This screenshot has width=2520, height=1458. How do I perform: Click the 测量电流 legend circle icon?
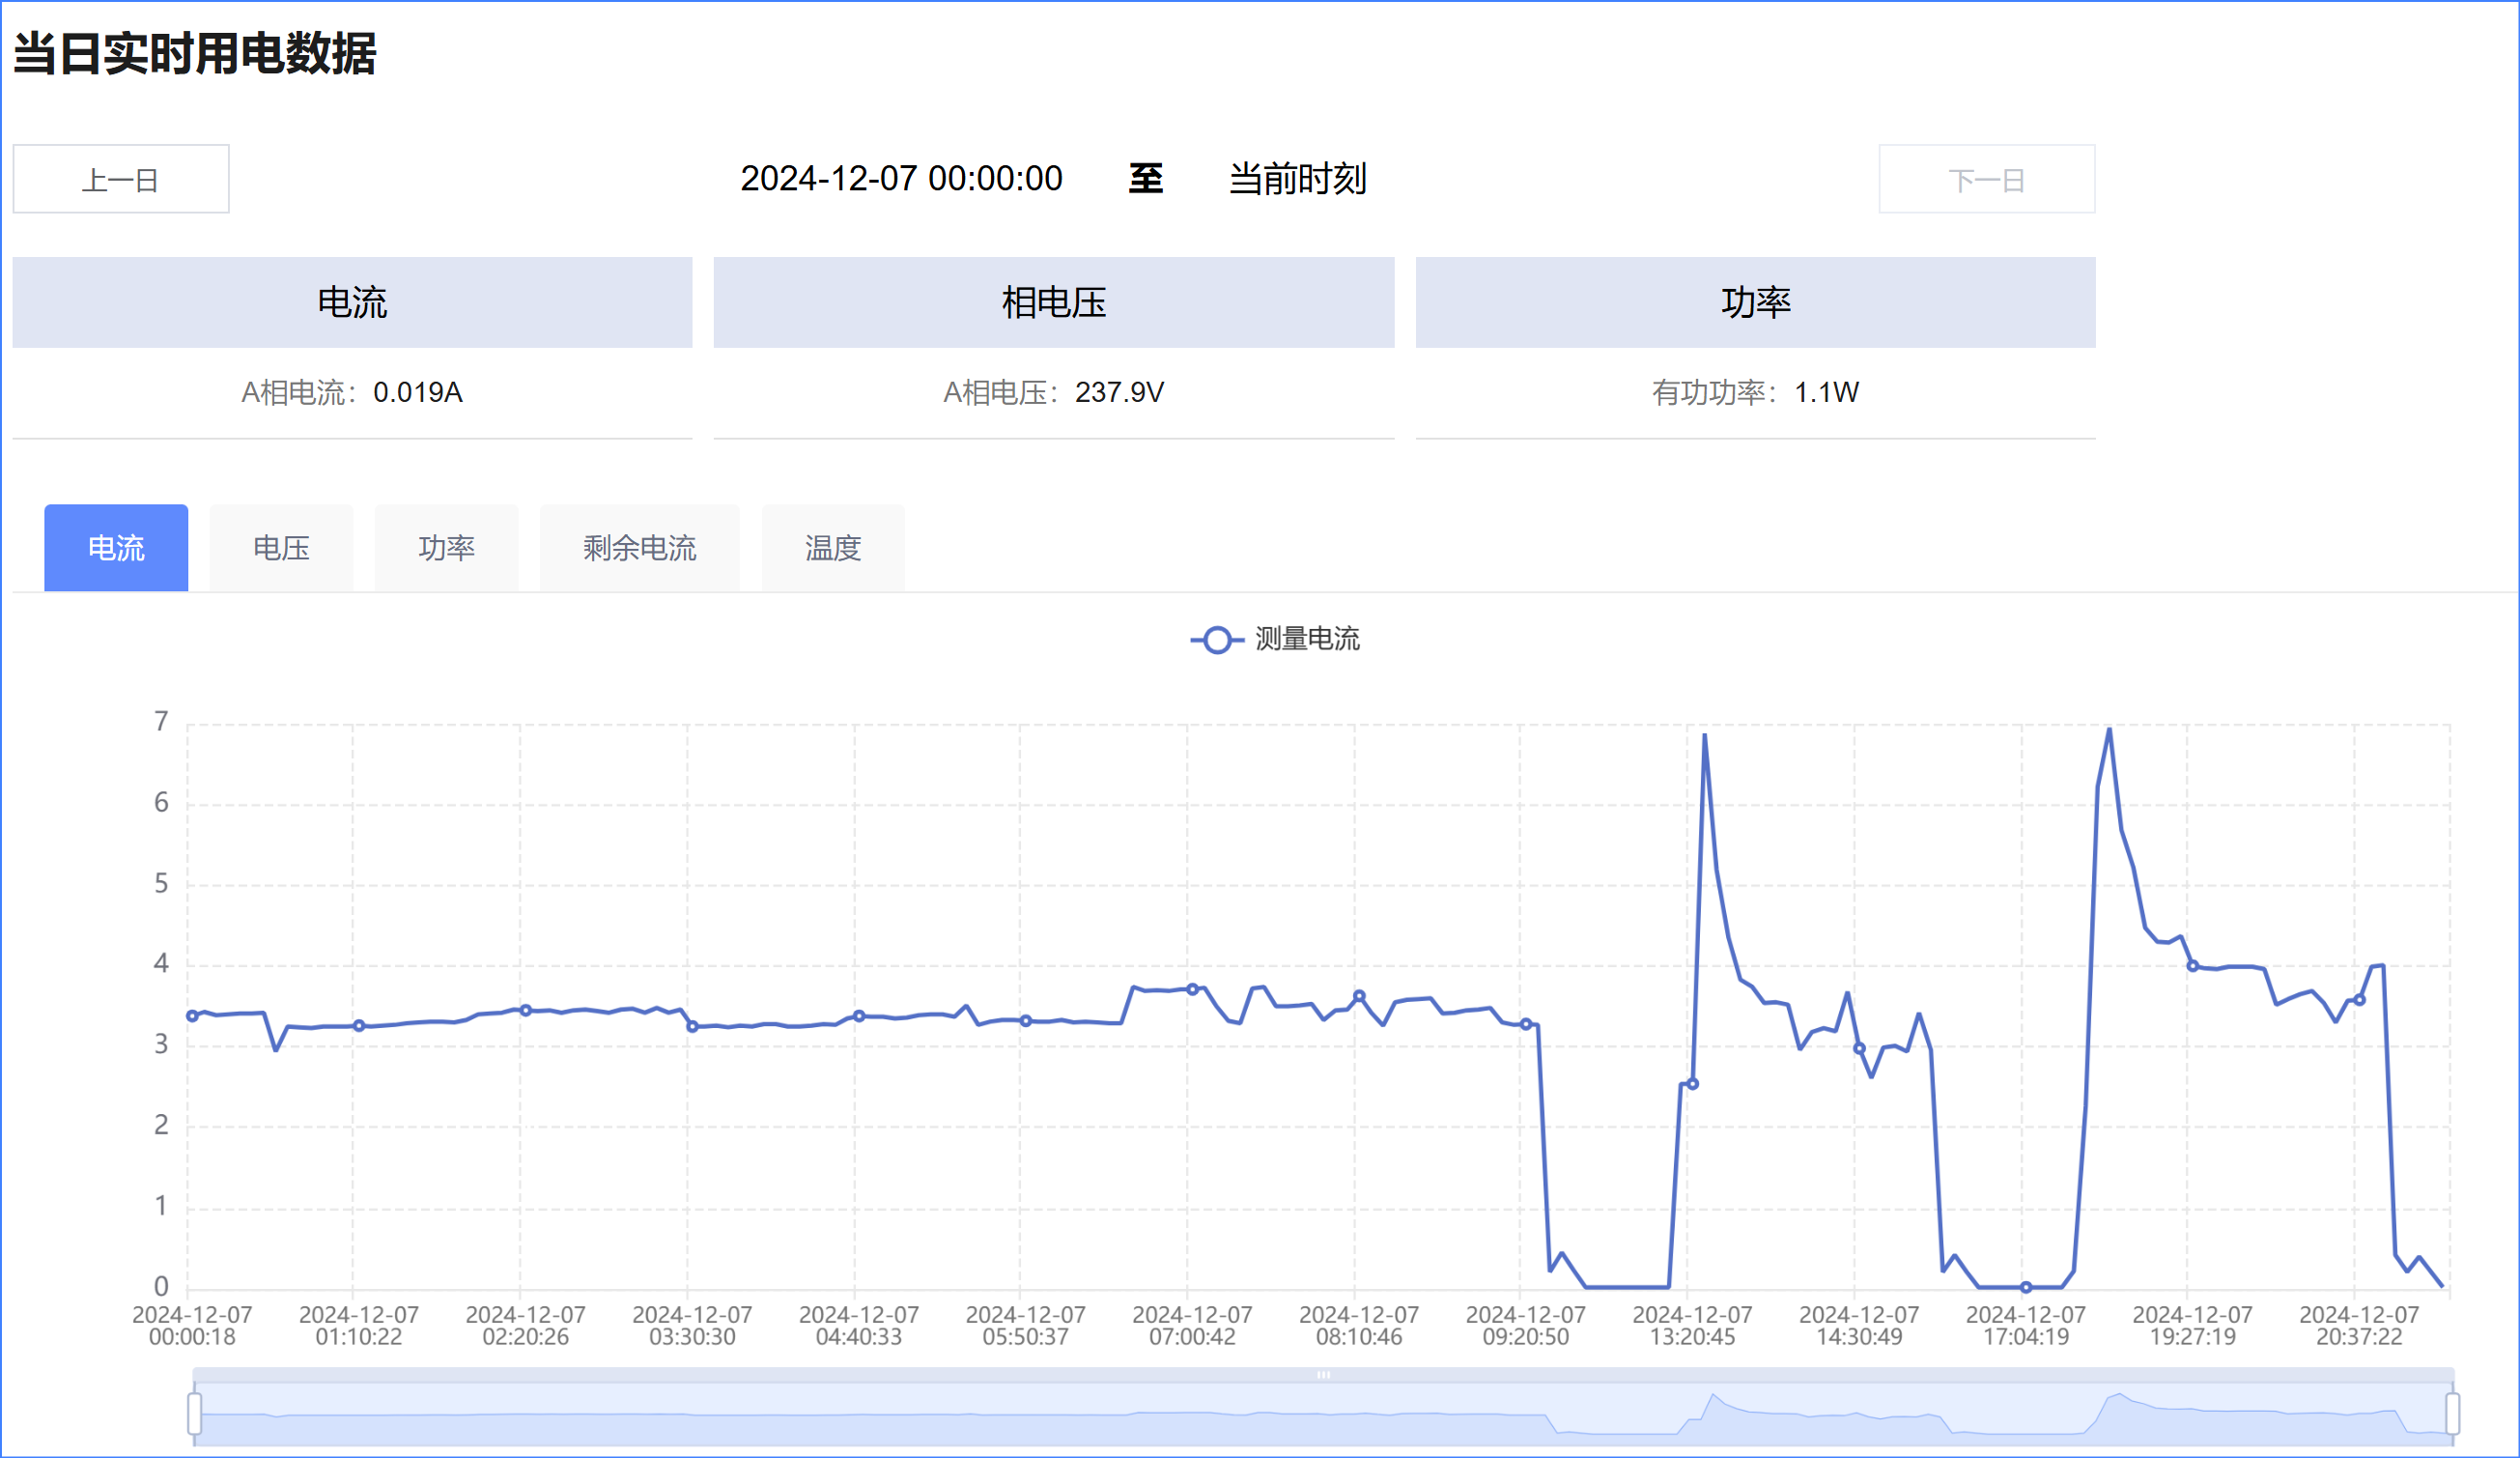coord(1216,640)
